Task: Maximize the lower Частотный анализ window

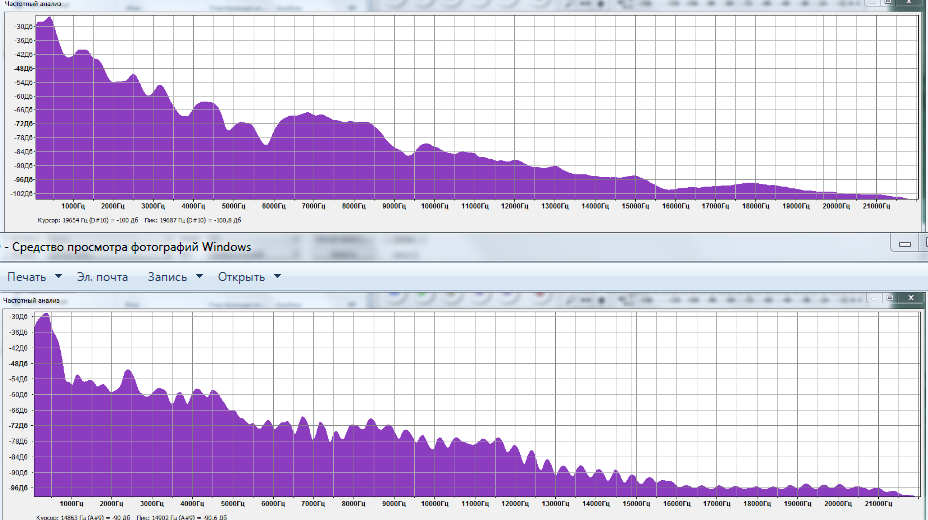Action: tap(889, 298)
